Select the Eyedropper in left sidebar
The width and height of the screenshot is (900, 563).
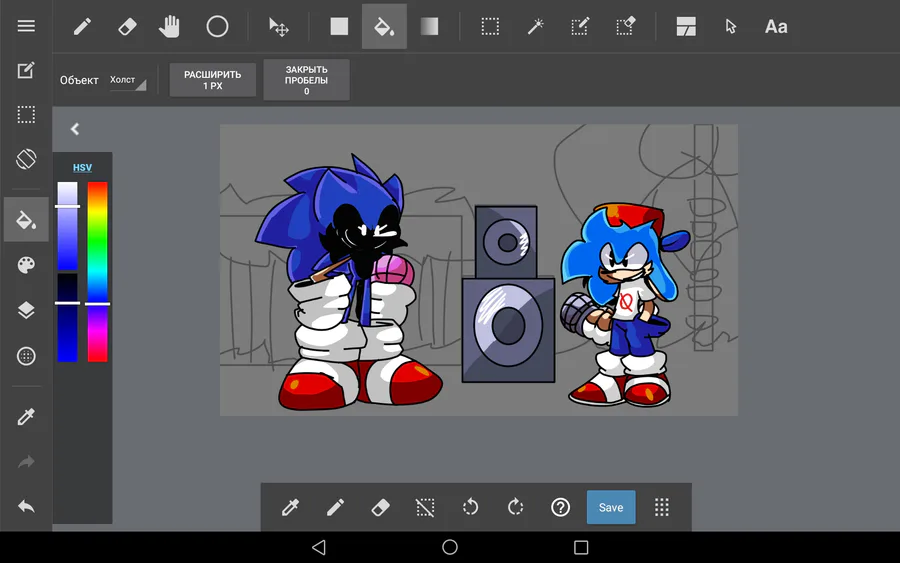26,416
